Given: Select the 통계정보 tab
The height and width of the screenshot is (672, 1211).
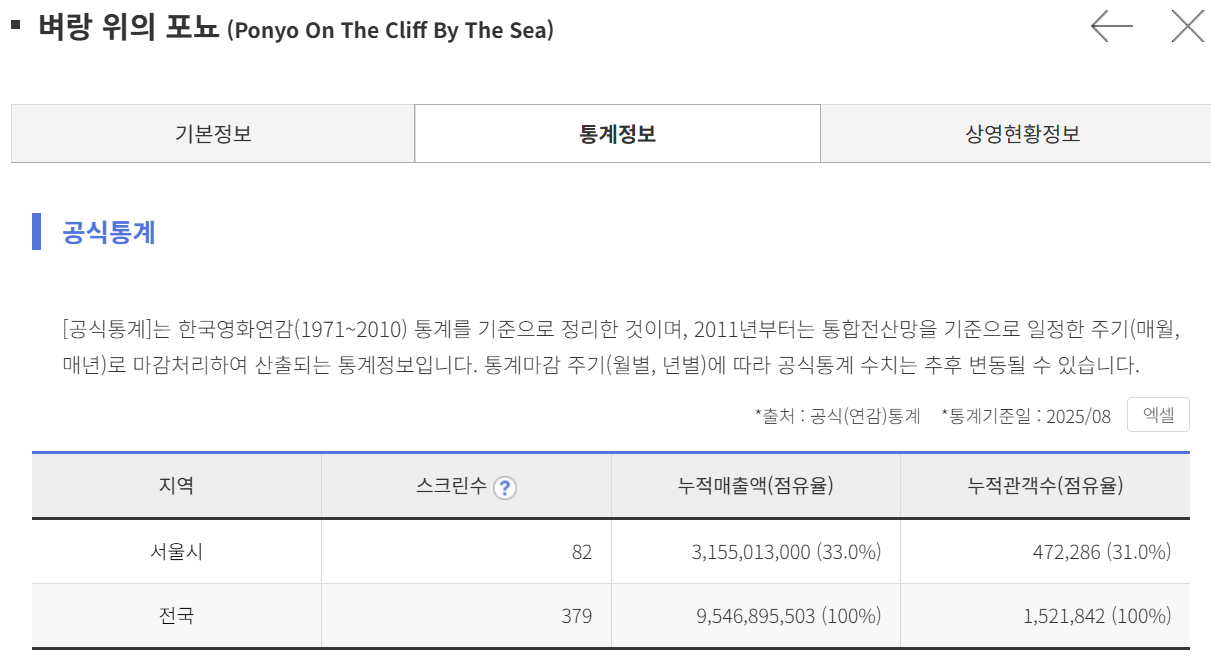Looking at the screenshot, I should (617, 134).
